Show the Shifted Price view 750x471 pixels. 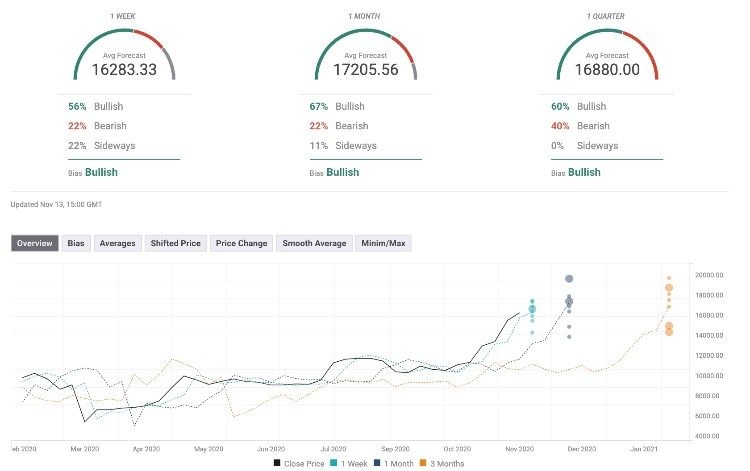(x=175, y=243)
